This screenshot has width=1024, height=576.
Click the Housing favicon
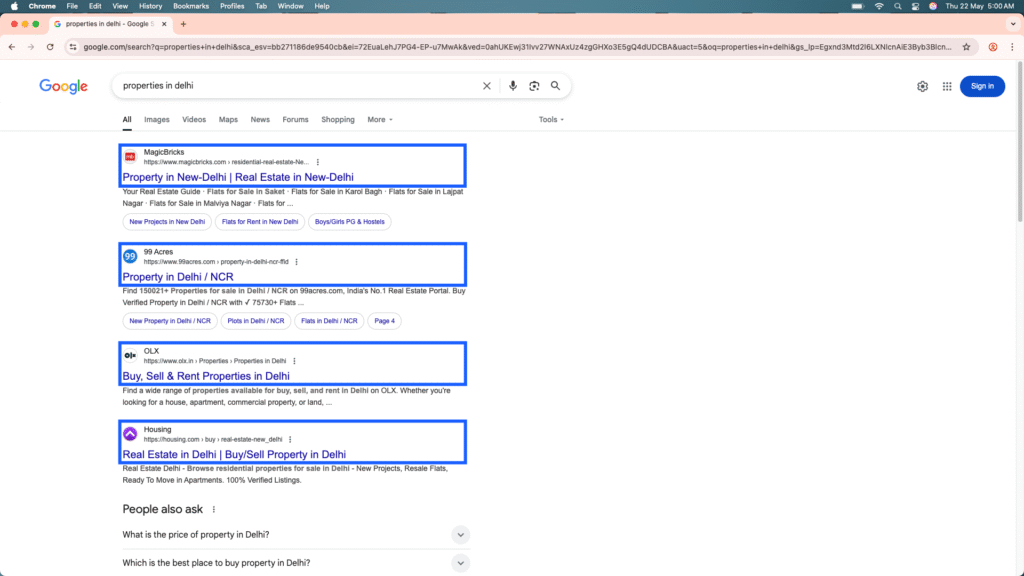click(130, 434)
